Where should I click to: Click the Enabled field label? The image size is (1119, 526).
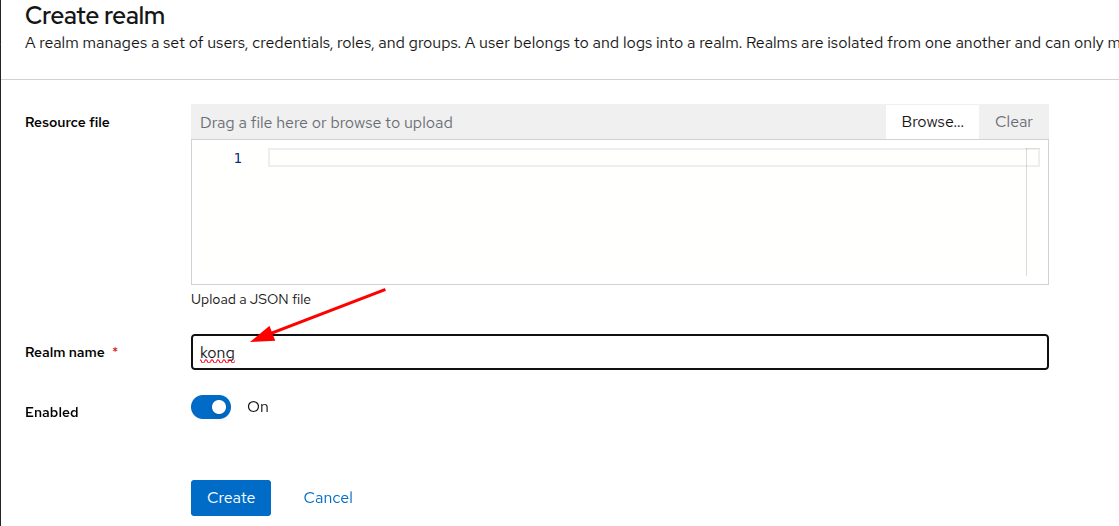click(x=51, y=412)
